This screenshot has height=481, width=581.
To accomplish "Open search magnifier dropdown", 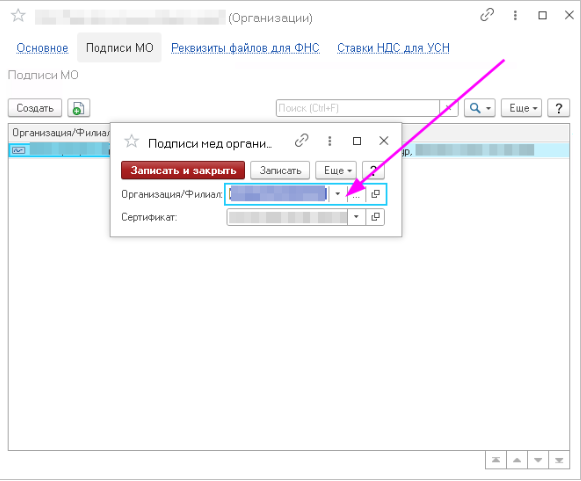I will tap(480, 108).
